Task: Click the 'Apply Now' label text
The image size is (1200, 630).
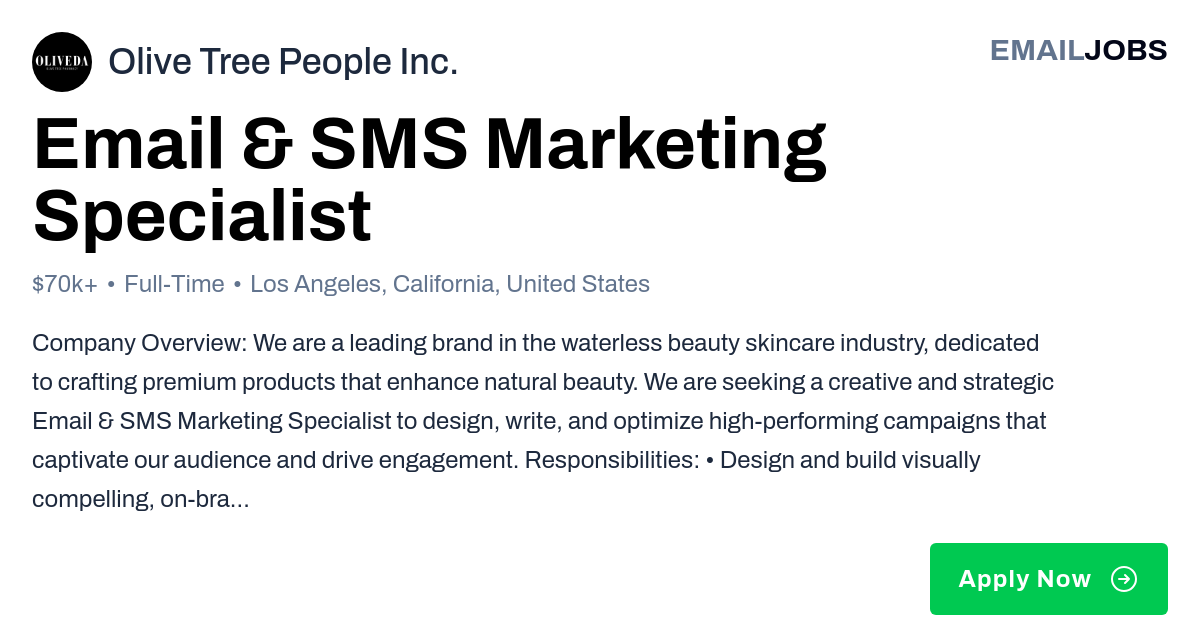Action: [x=1025, y=579]
